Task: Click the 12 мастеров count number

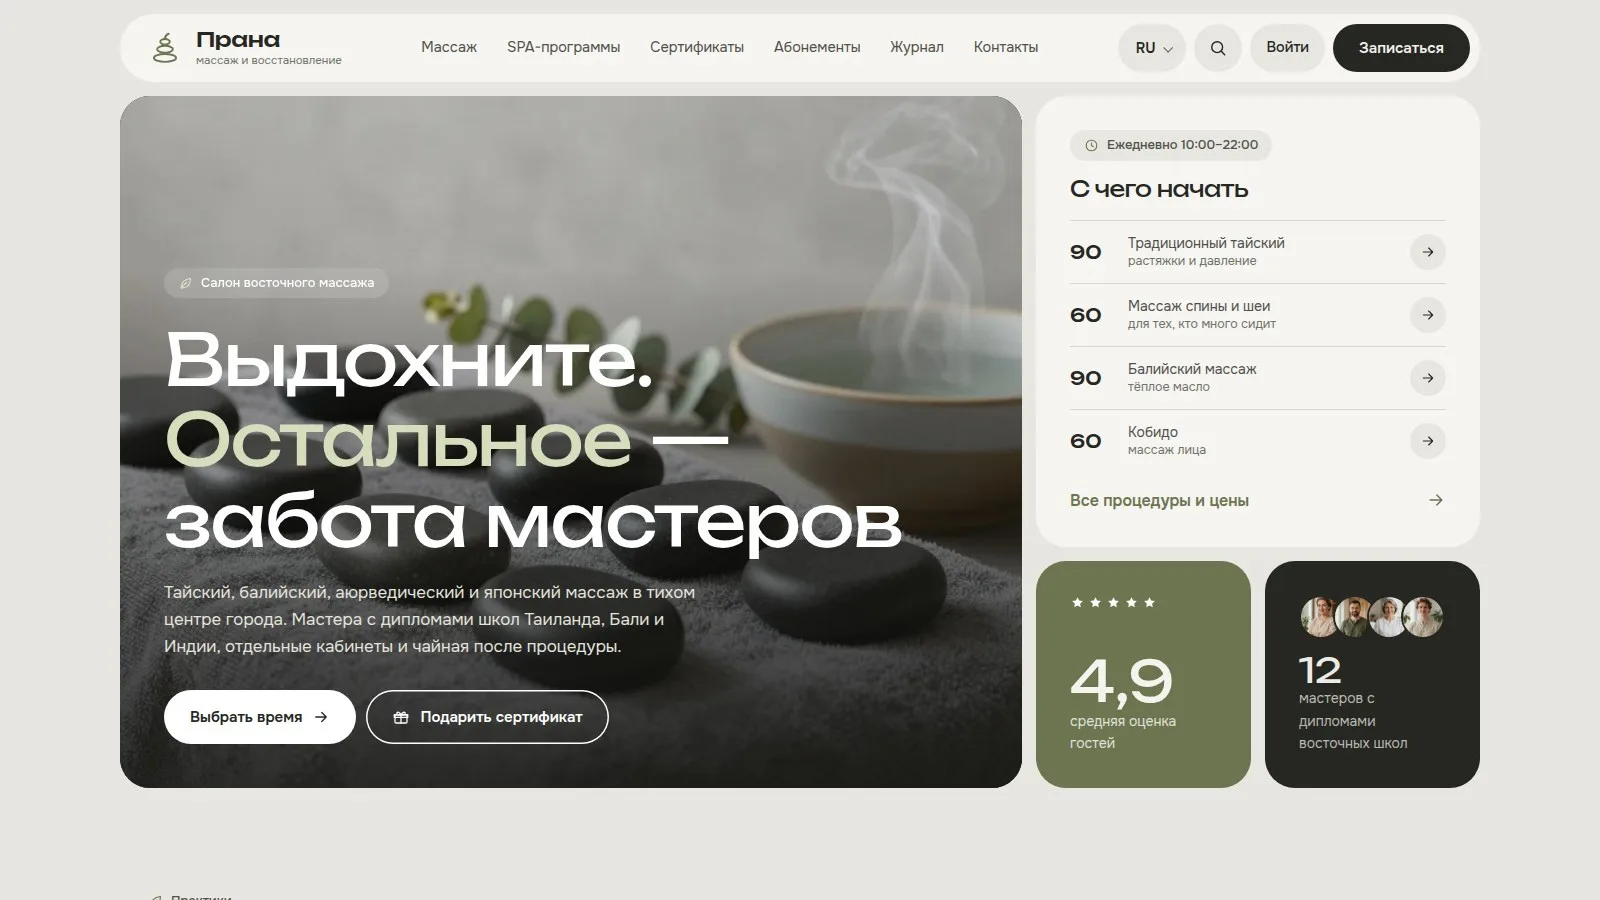Action: 1320,670
